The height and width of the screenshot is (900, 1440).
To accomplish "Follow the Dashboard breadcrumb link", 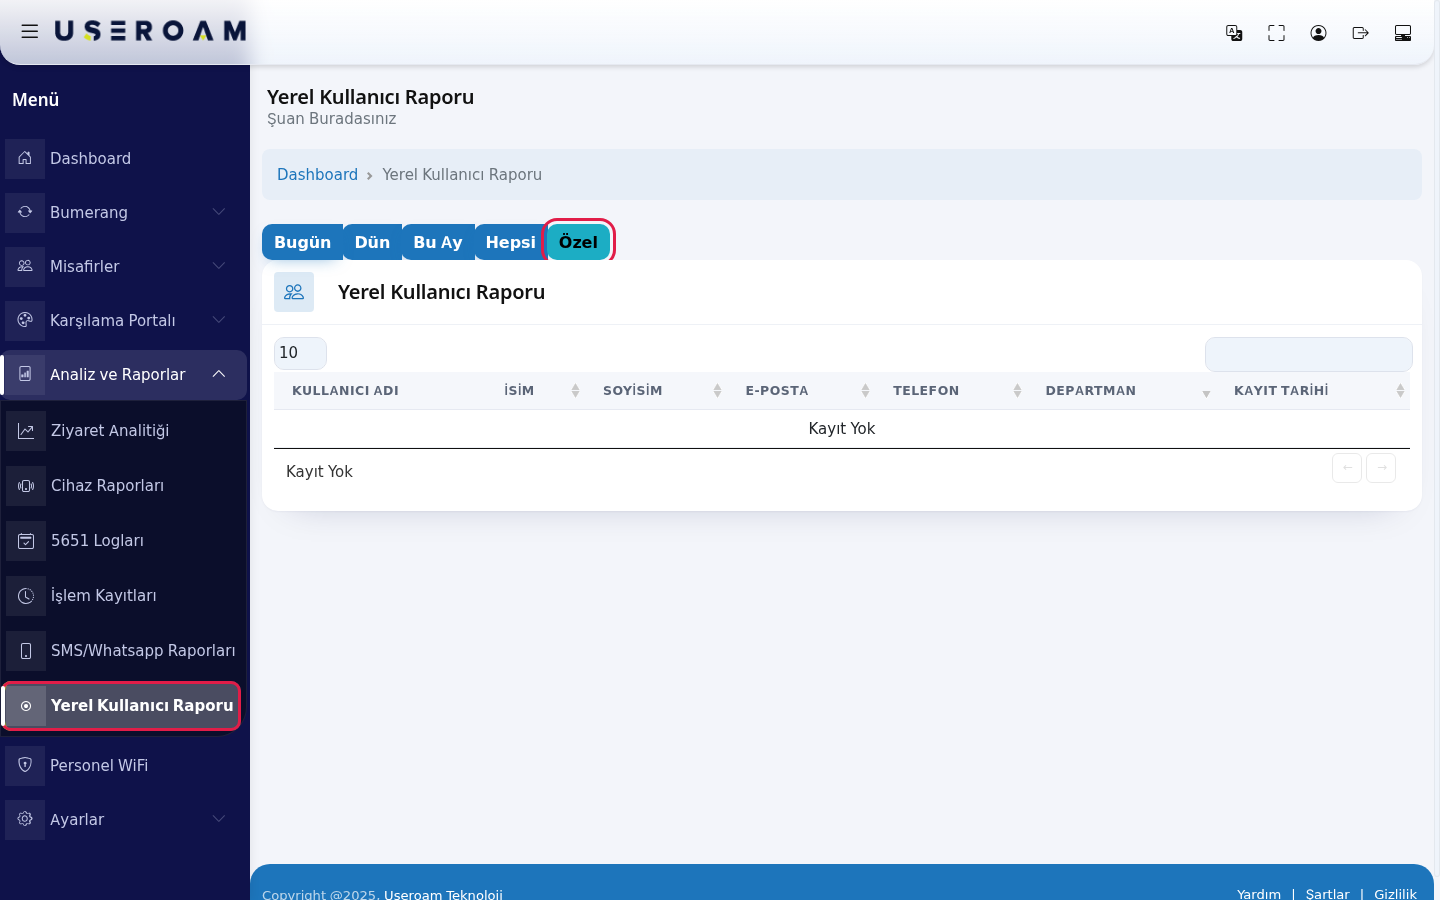I will pyautogui.click(x=317, y=174).
